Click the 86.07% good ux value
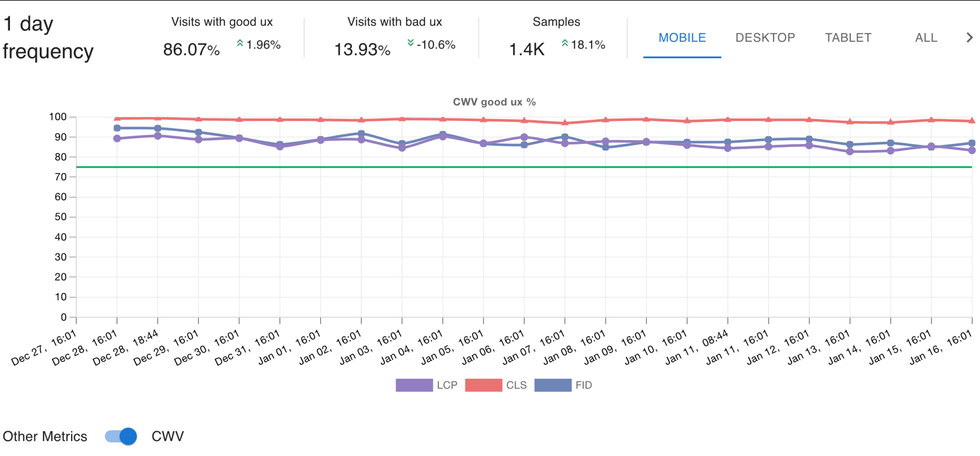Image resolution: width=980 pixels, height=456 pixels. [x=191, y=49]
